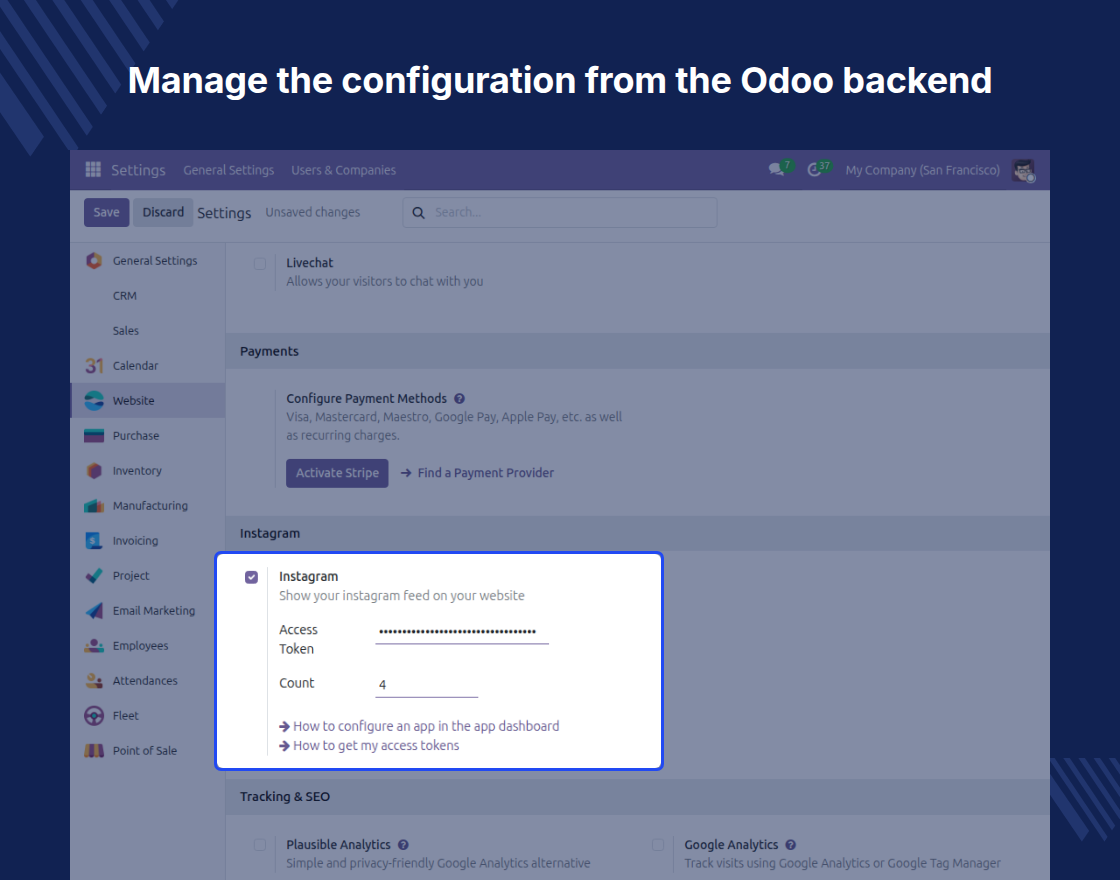Image resolution: width=1120 pixels, height=880 pixels.
Task: Click the Website globe sidebar icon
Action: pos(94,401)
